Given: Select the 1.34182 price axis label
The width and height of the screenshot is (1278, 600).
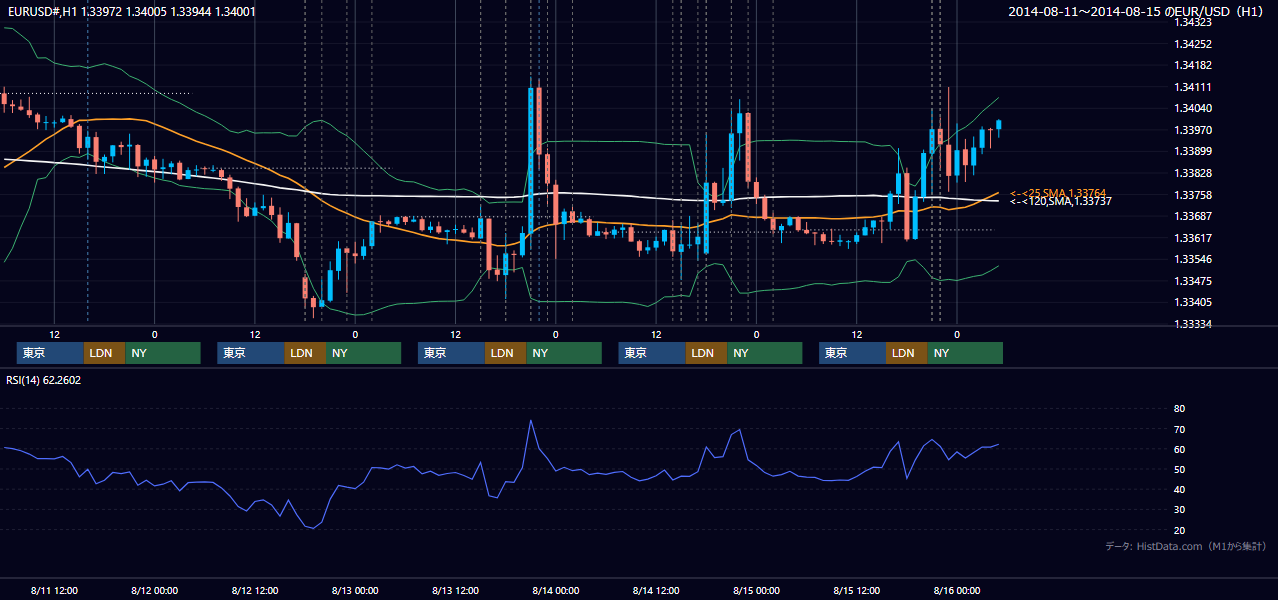Looking at the screenshot, I should [x=1193, y=65].
